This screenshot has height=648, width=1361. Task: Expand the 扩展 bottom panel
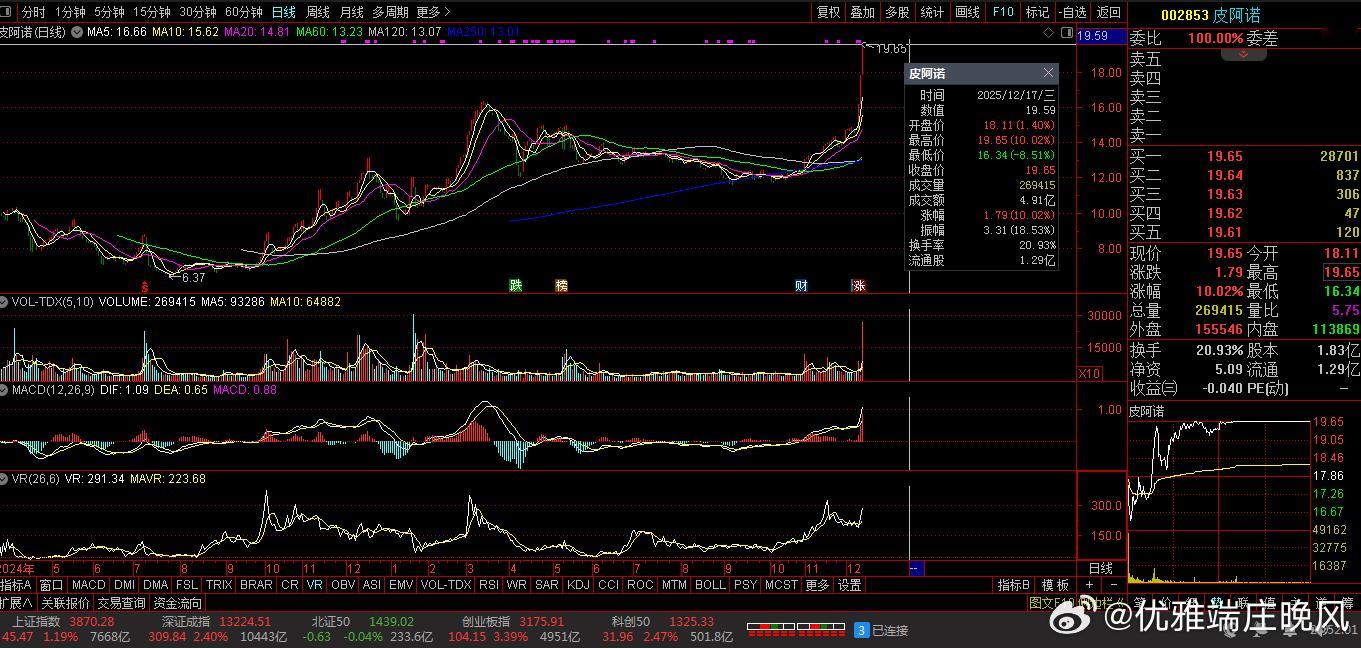(x=17, y=603)
